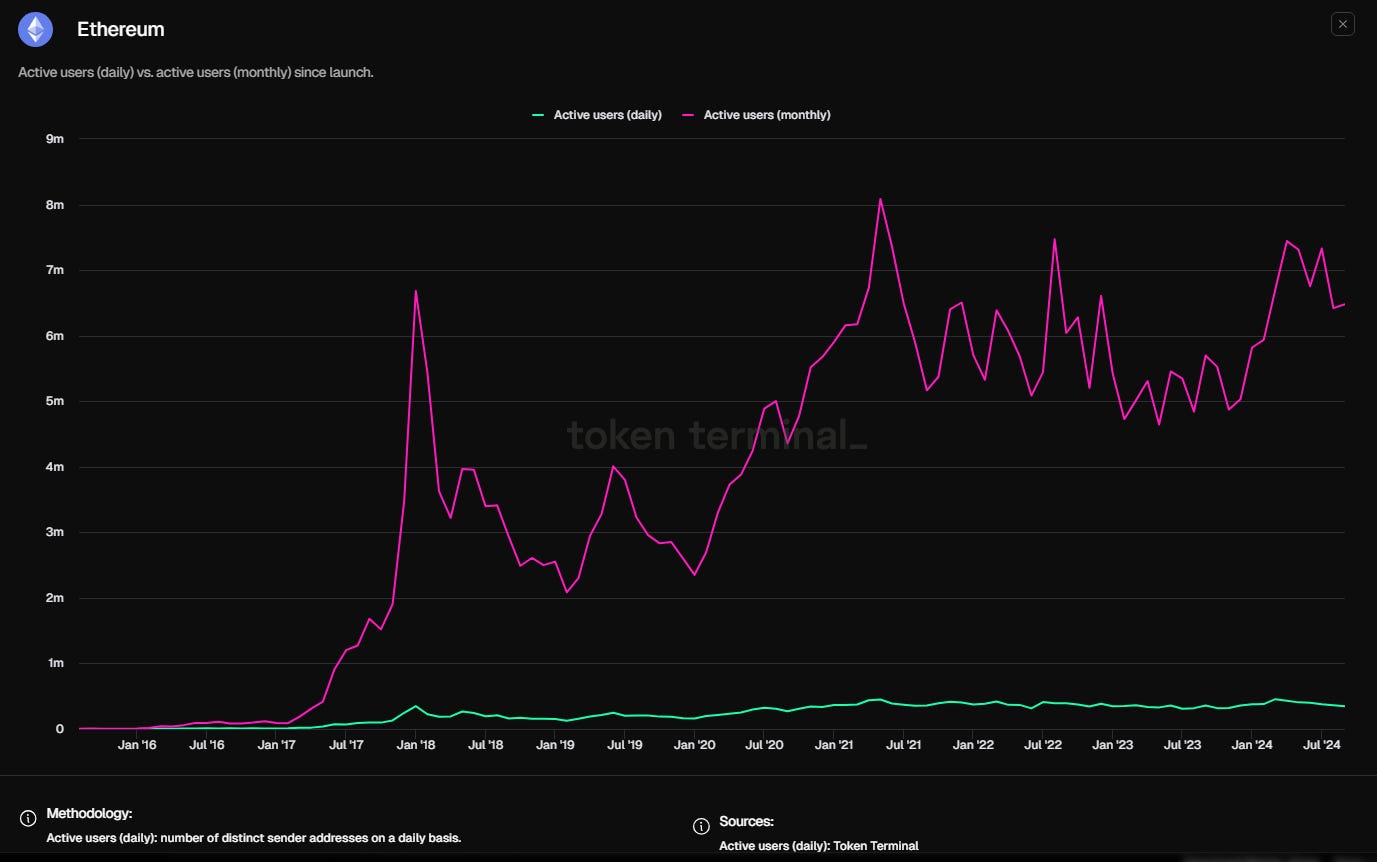Click the Sources heading
Viewport: 1377px width, 862px height.
[746, 822]
